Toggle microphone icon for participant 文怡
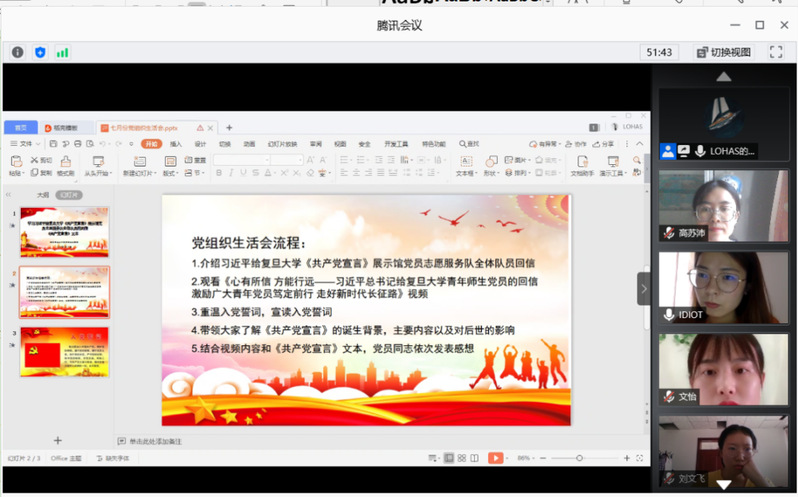Viewport: 798px width, 497px height. (668, 396)
